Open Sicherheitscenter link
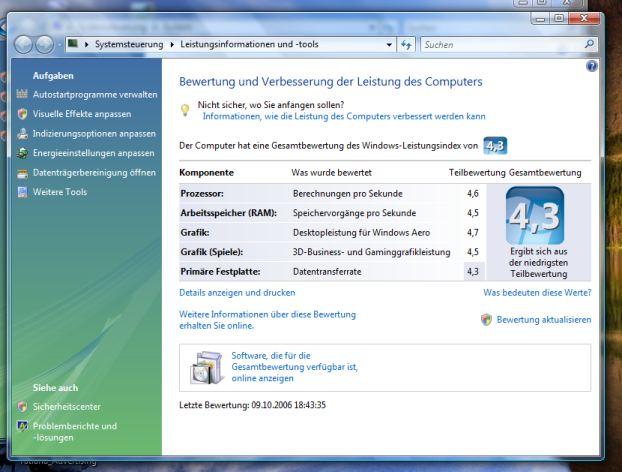 67,407
